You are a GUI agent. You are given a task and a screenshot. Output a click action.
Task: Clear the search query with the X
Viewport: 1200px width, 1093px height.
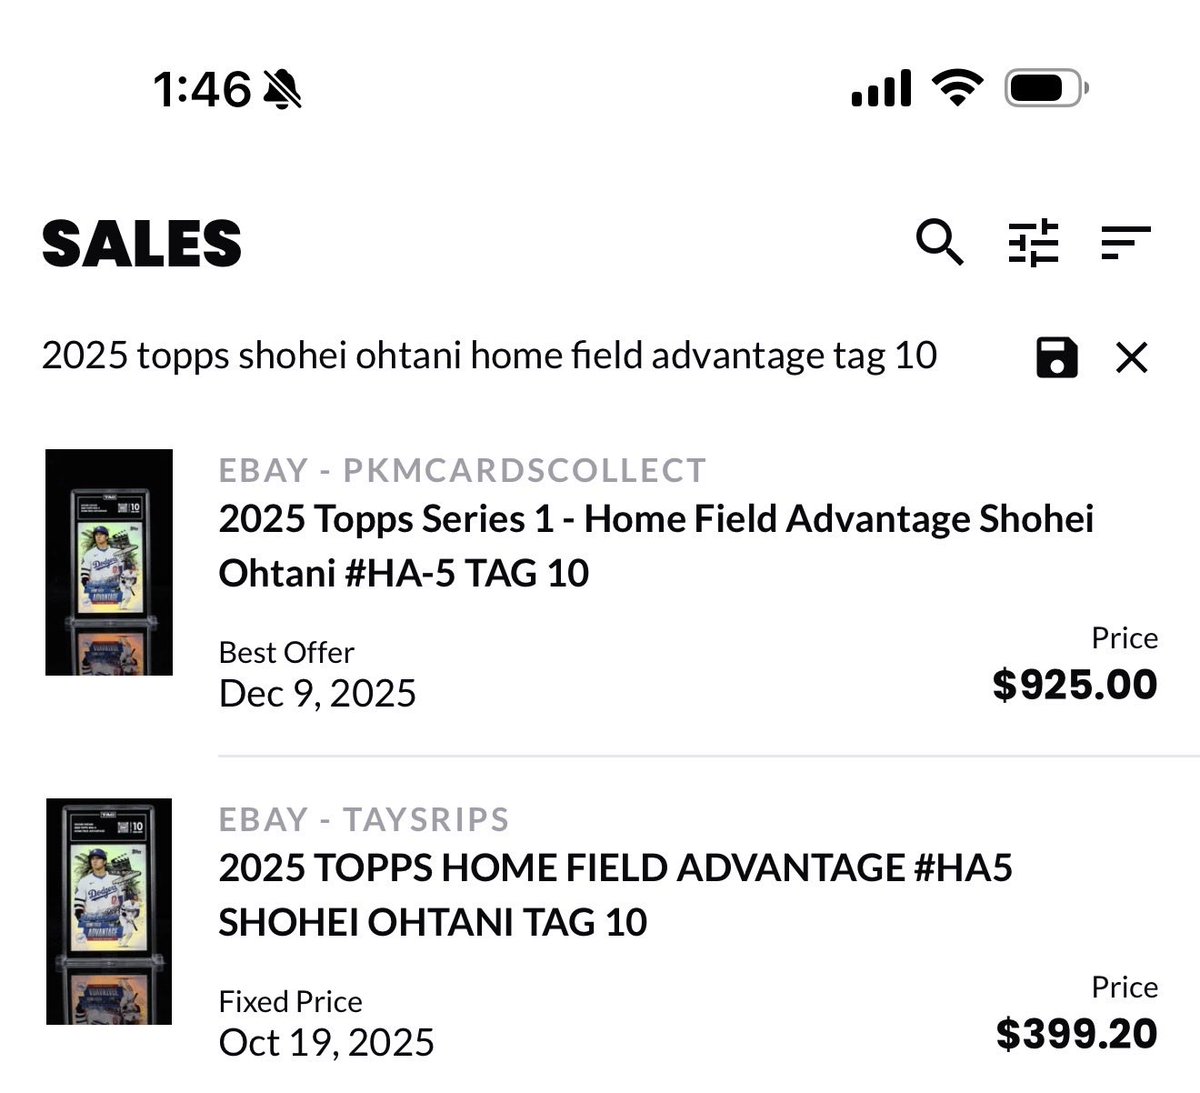pos(1131,357)
